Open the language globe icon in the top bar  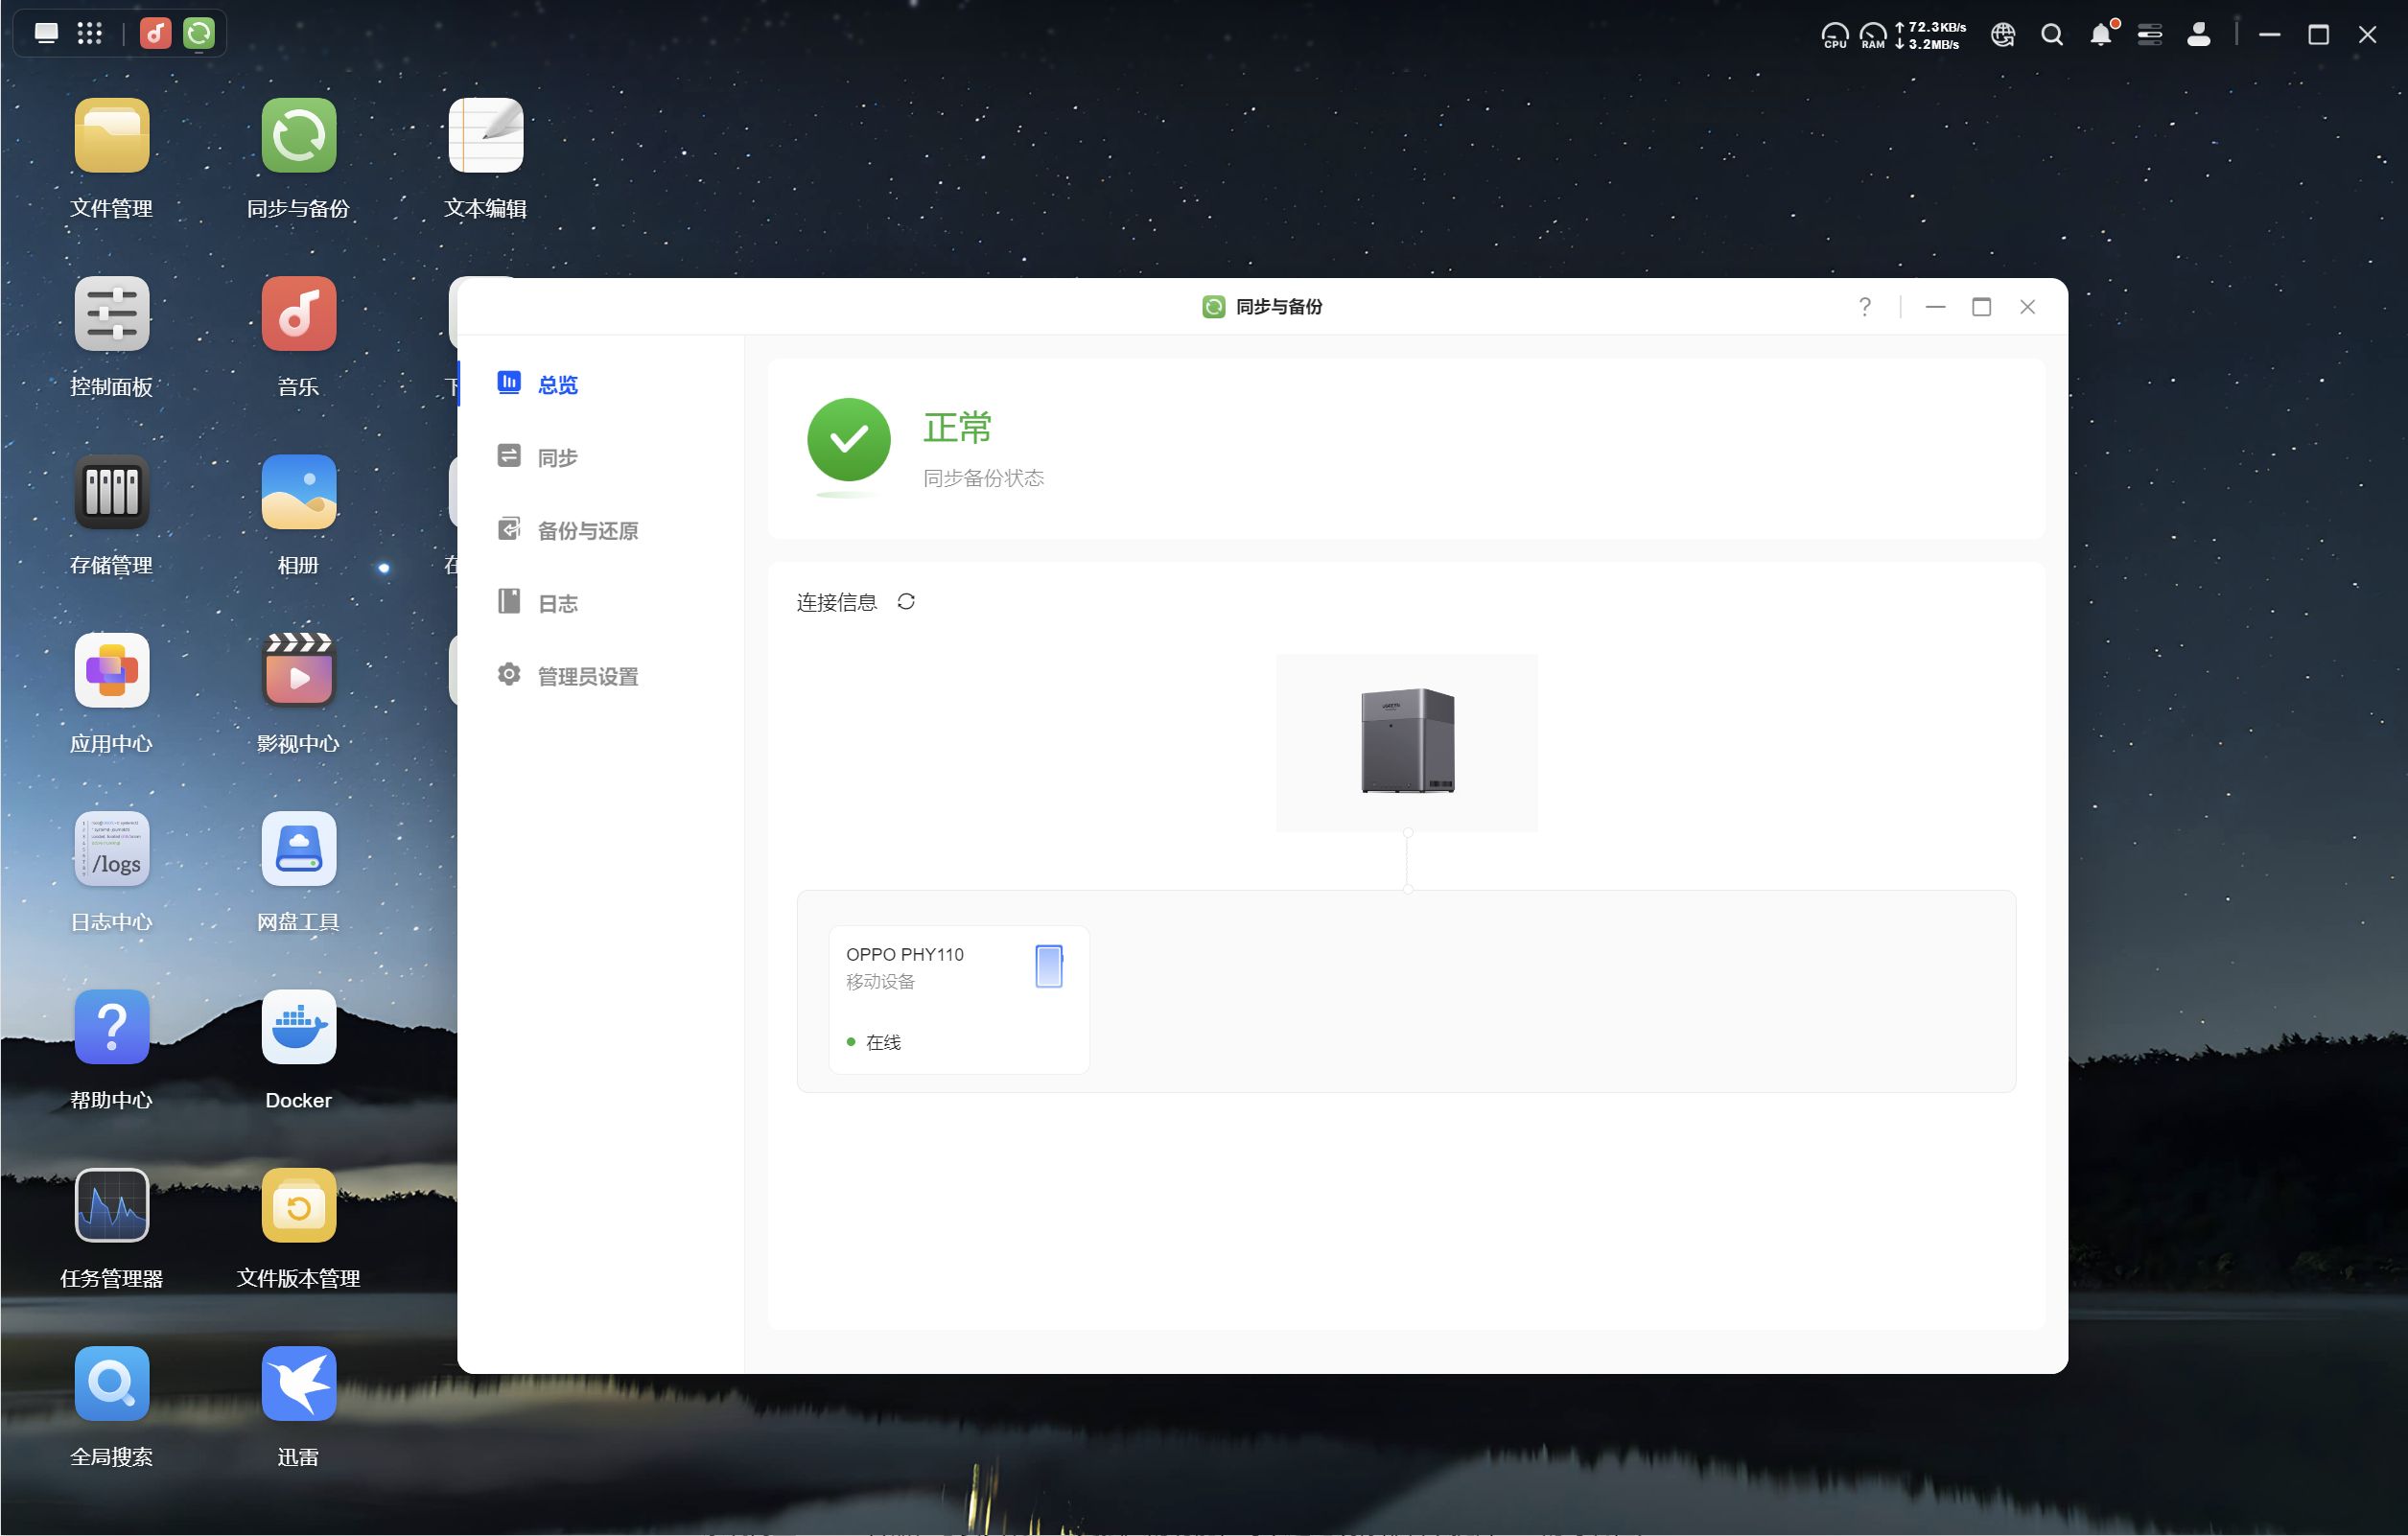coord(2002,35)
